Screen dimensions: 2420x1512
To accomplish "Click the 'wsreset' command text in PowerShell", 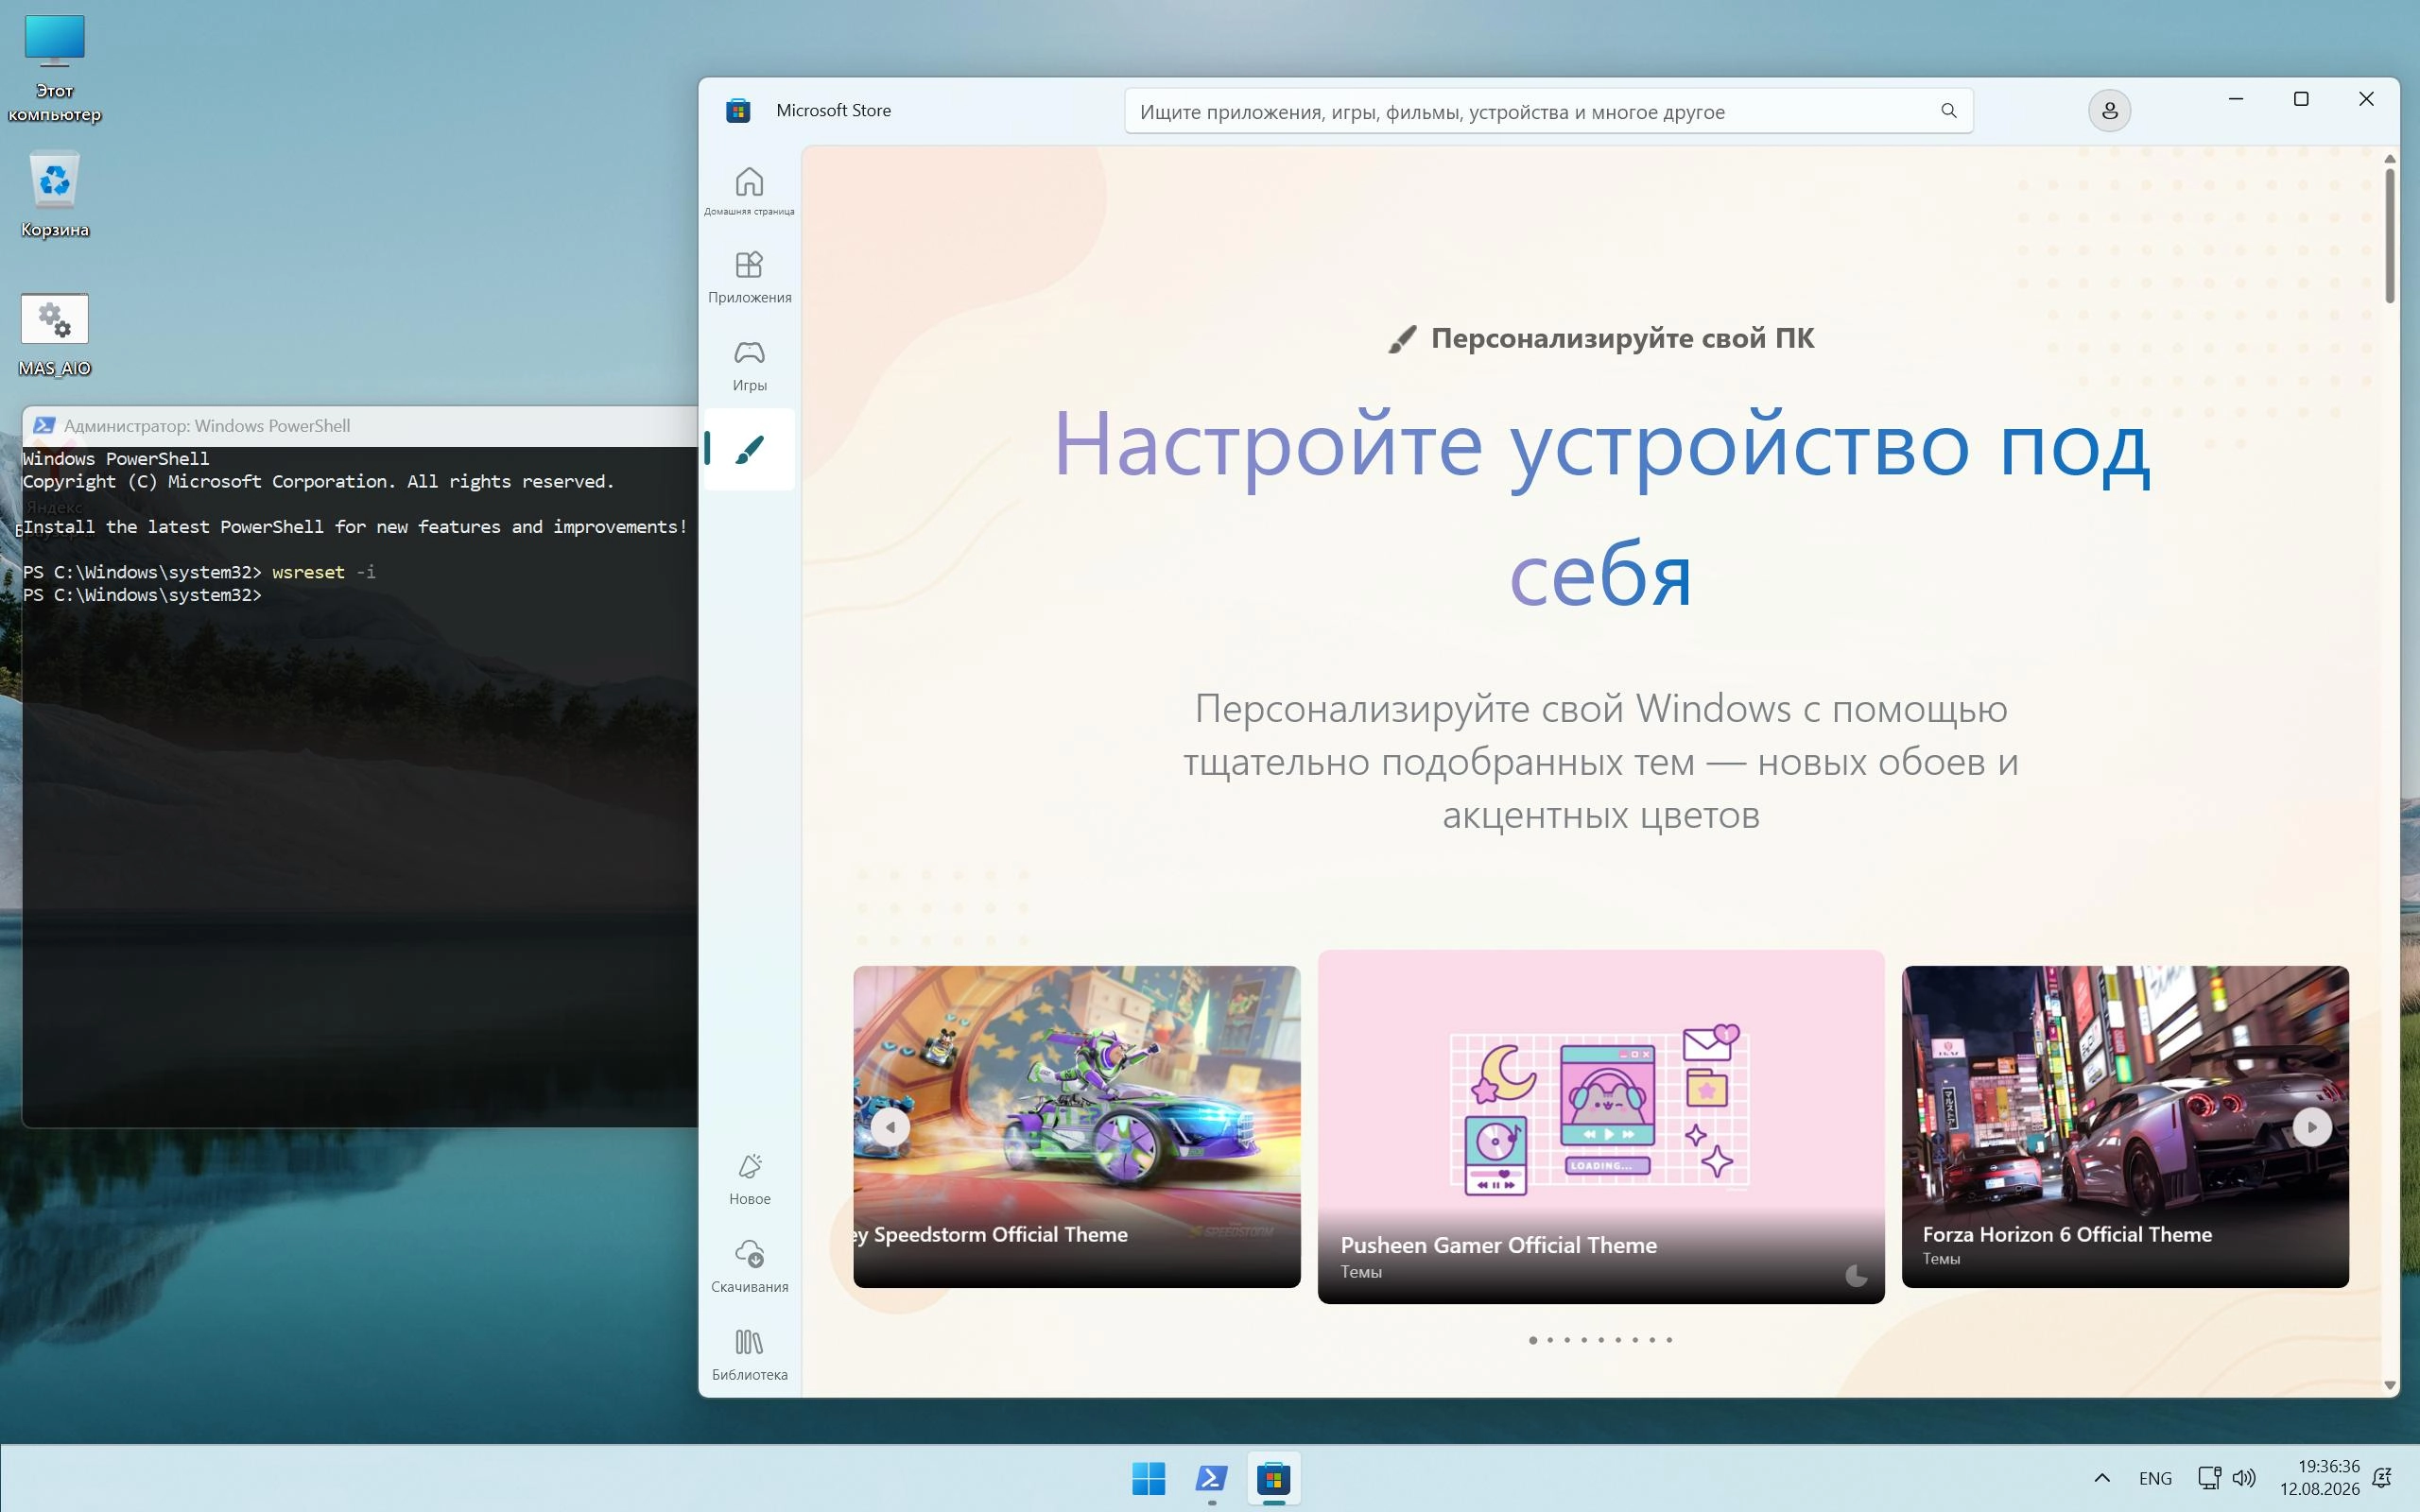I will [x=308, y=572].
